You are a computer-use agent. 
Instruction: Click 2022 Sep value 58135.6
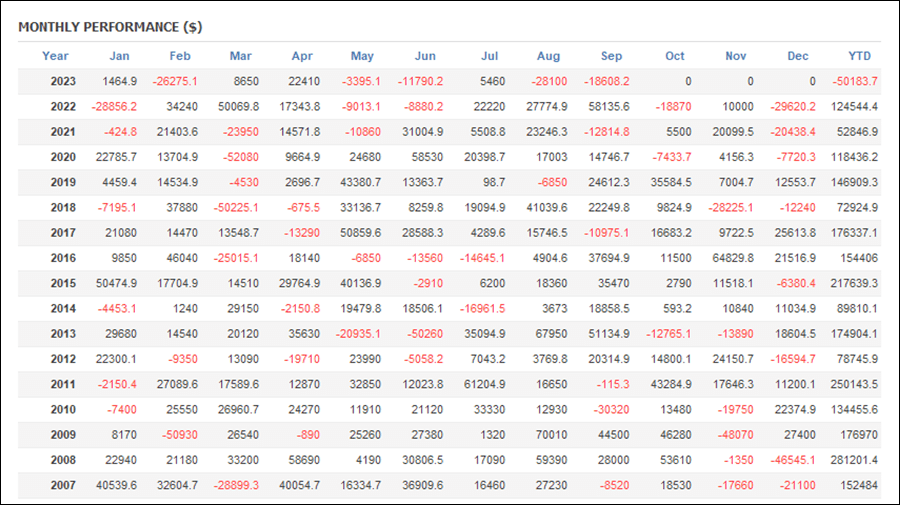pyautogui.click(x=609, y=107)
